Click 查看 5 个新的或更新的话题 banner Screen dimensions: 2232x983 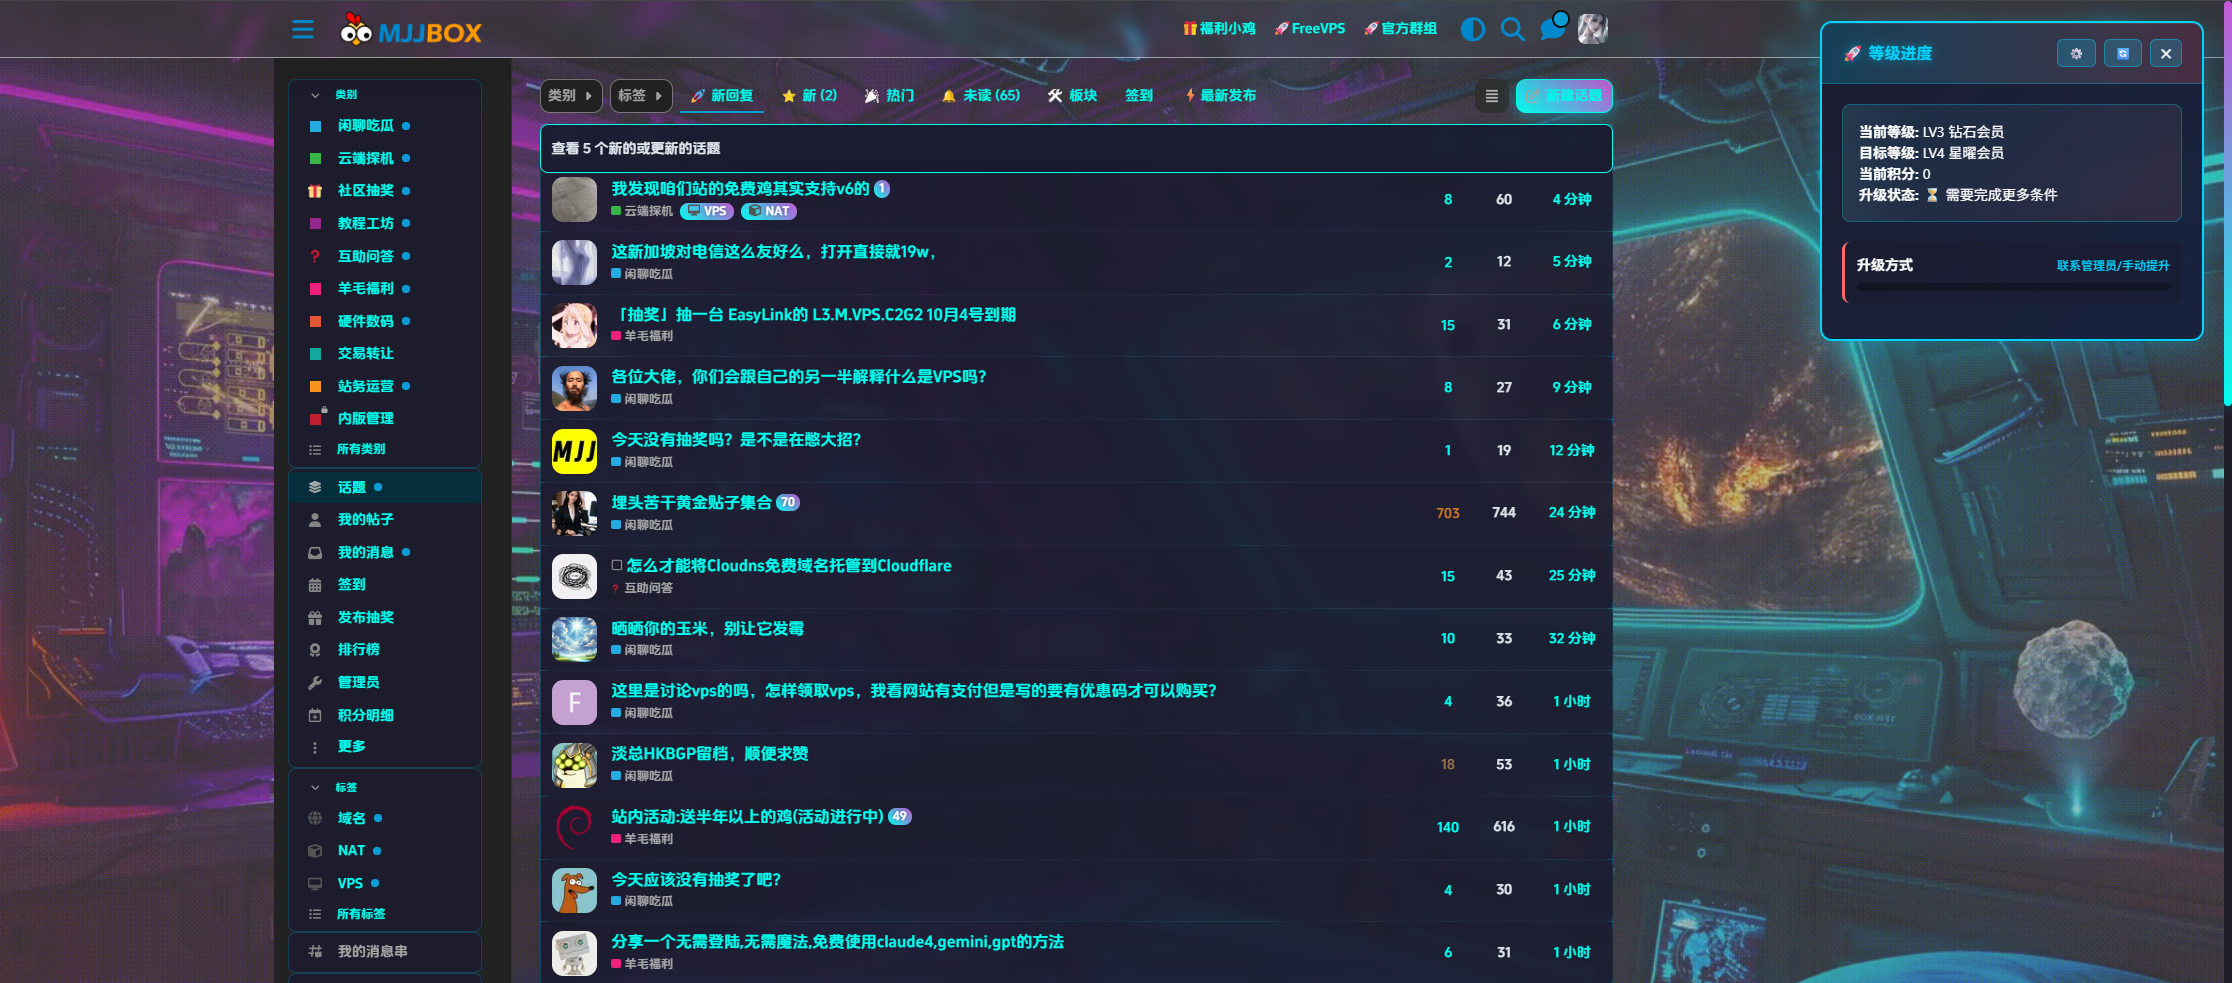[1076, 148]
